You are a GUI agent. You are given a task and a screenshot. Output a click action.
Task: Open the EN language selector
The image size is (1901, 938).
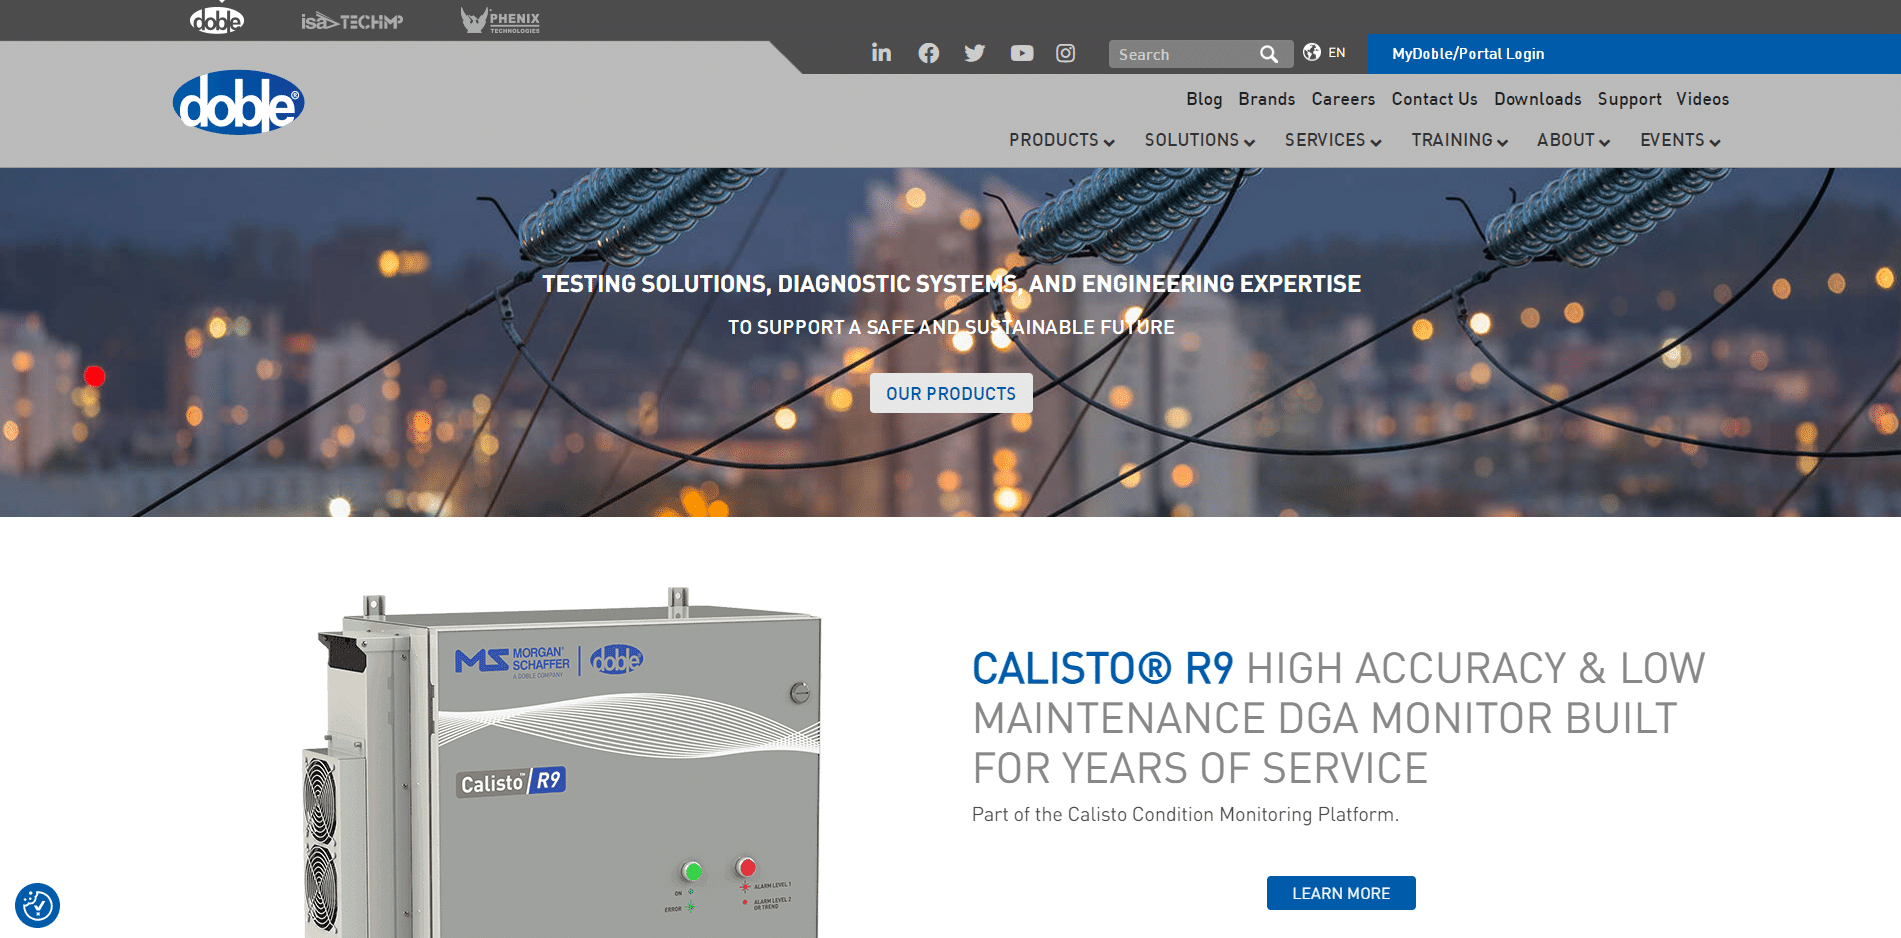[x=1336, y=53]
